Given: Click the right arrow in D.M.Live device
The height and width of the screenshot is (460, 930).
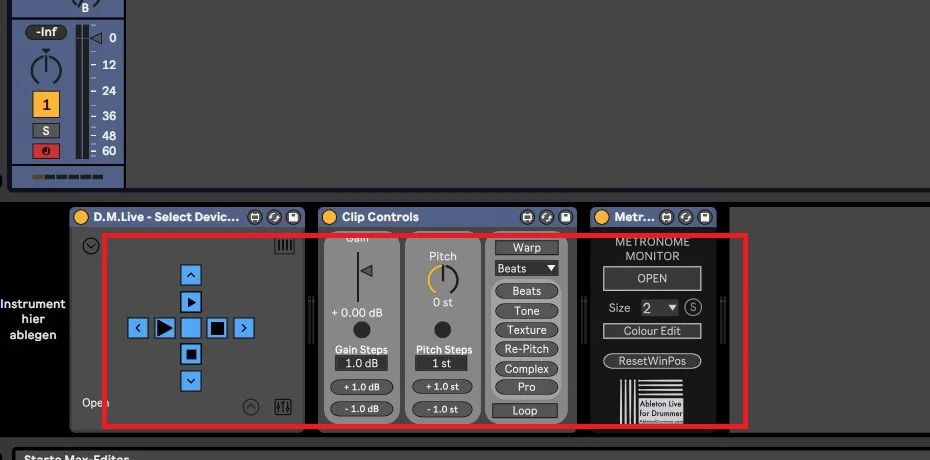Looking at the screenshot, I should tap(244, 328).
